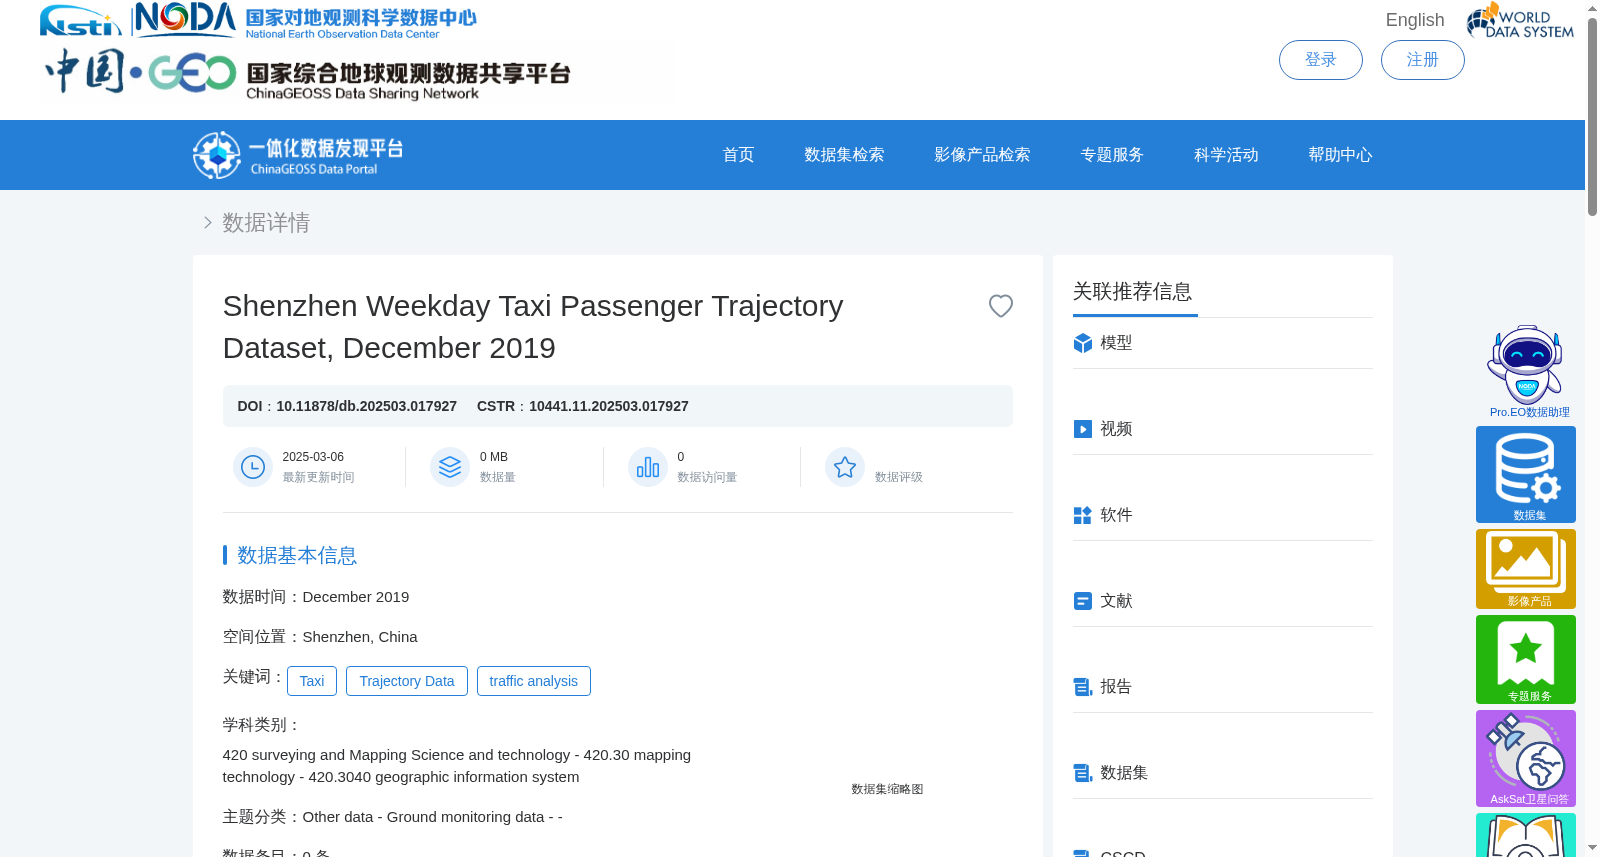Screen dimensions: 1600x857
Task: Click the 报告 recommendation label
Action: (1116, 687)
